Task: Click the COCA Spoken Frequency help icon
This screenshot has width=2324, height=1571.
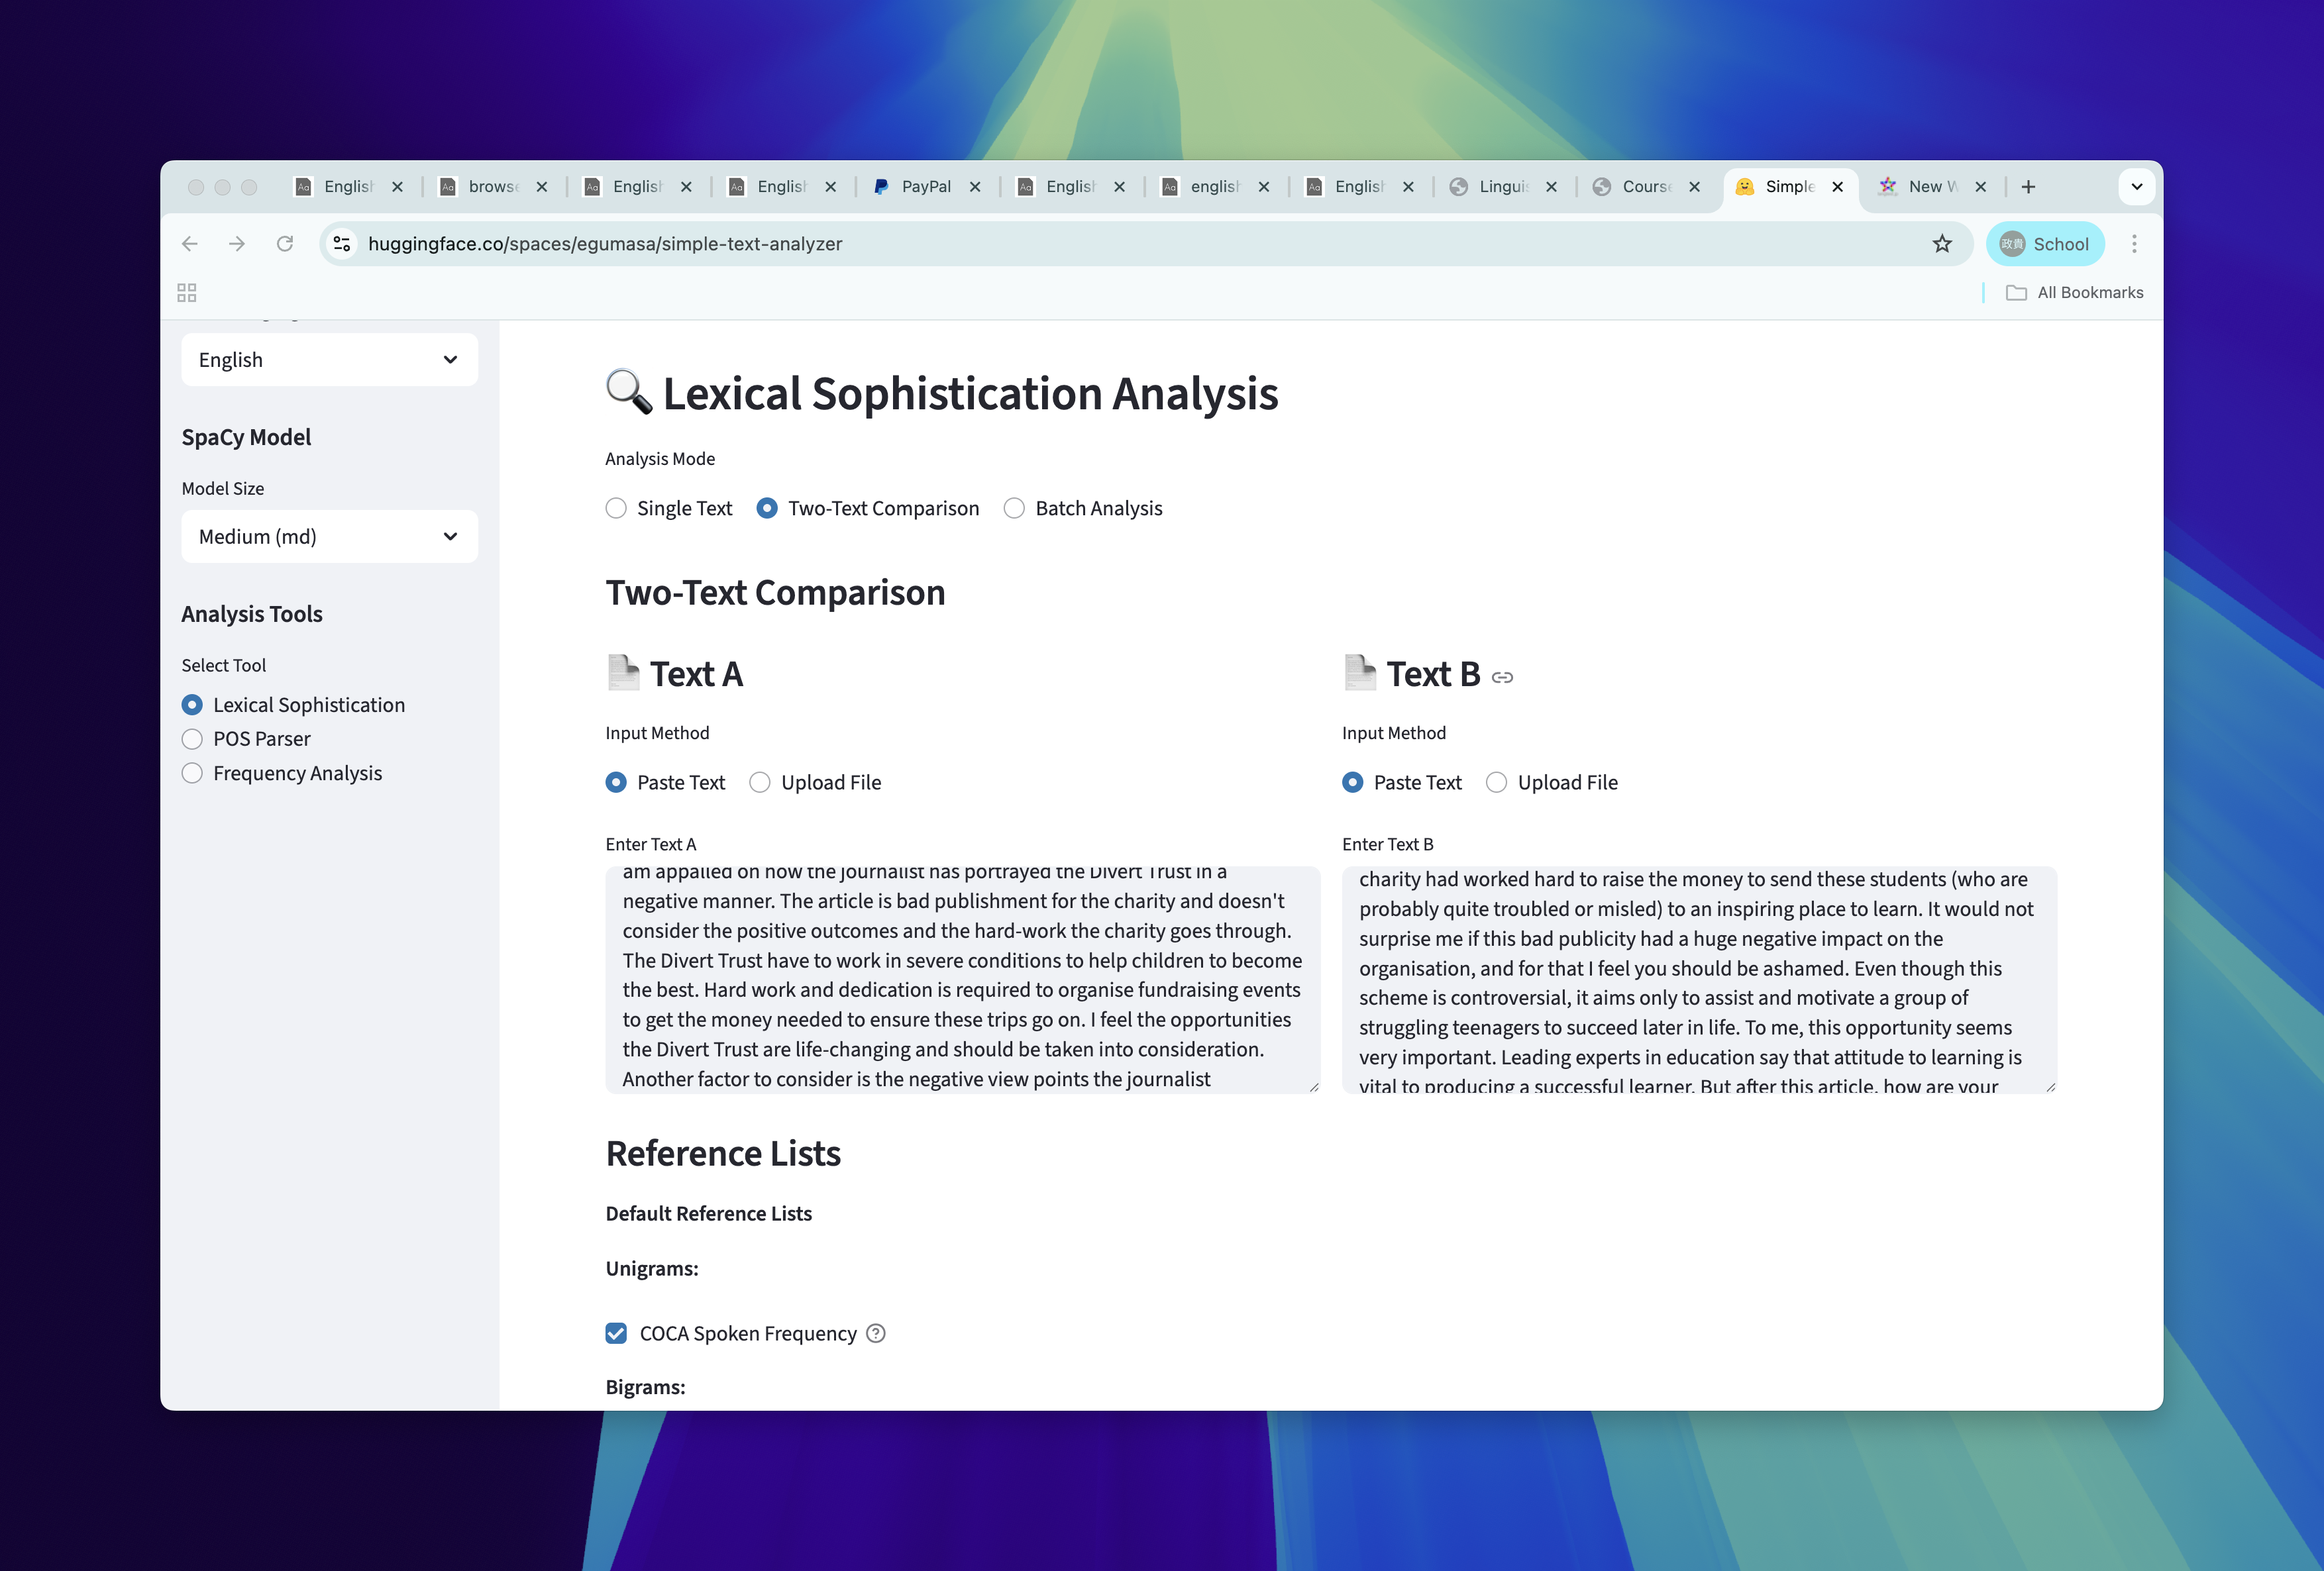Action: coord(876,1333)
